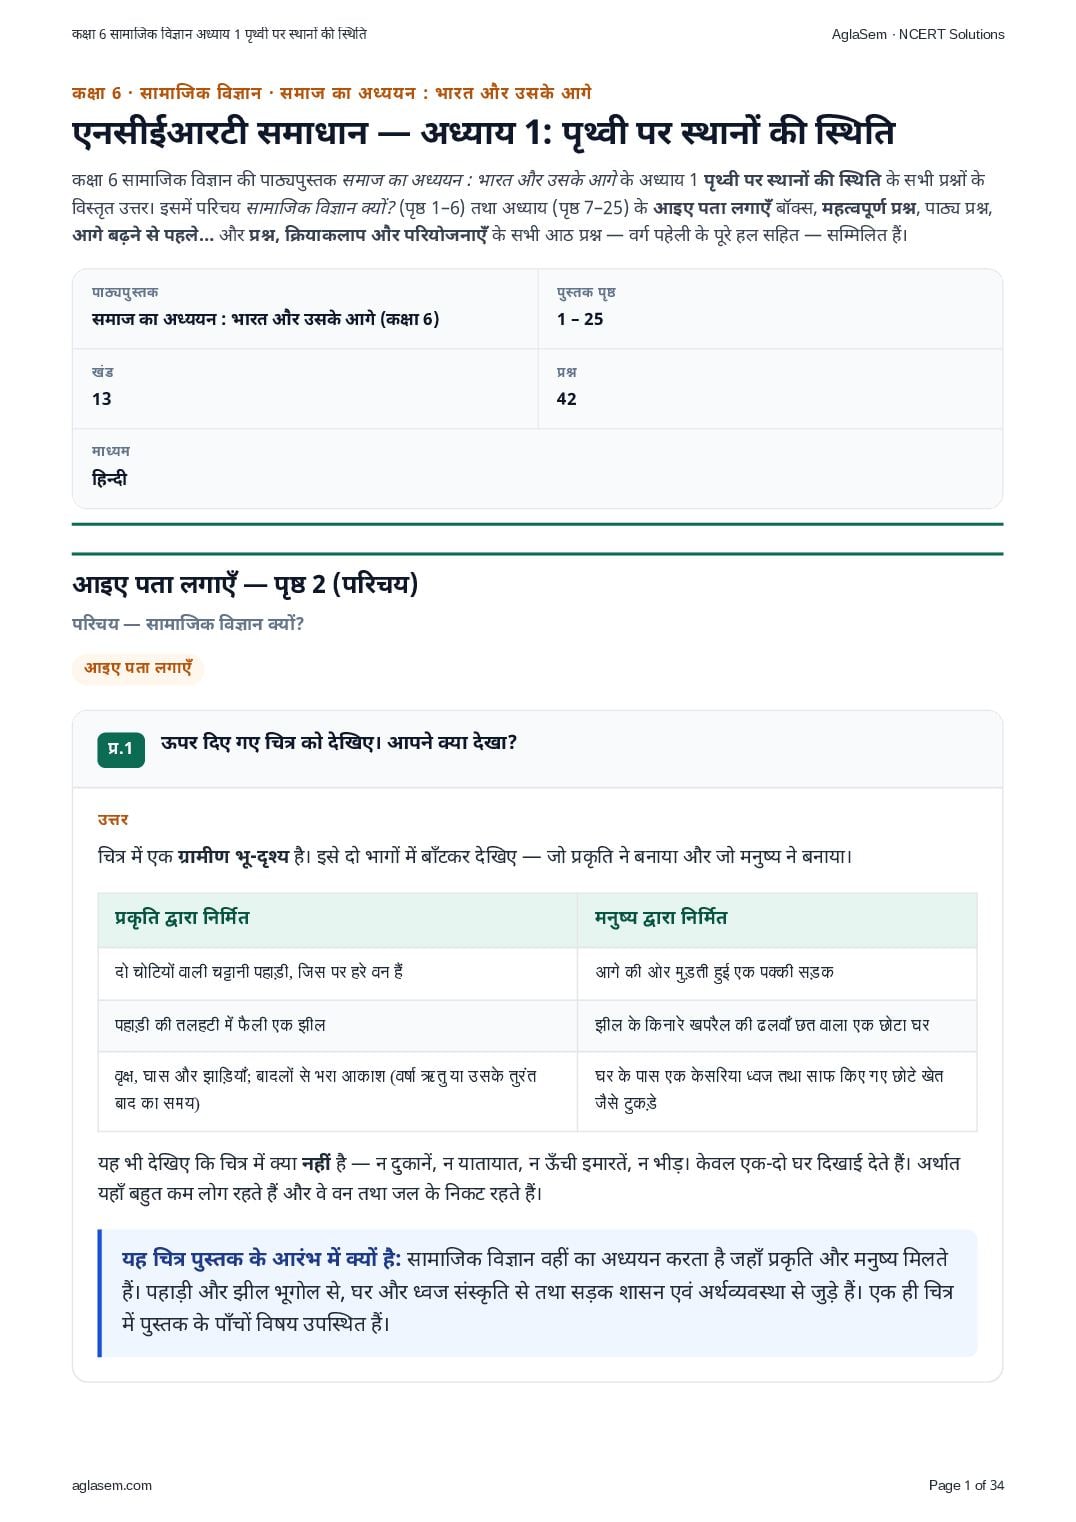1076x1522 pixels.
Task: Click the section heading आइए पता लगाएँ — पृष्ठ 2
Action: (245, 585)
